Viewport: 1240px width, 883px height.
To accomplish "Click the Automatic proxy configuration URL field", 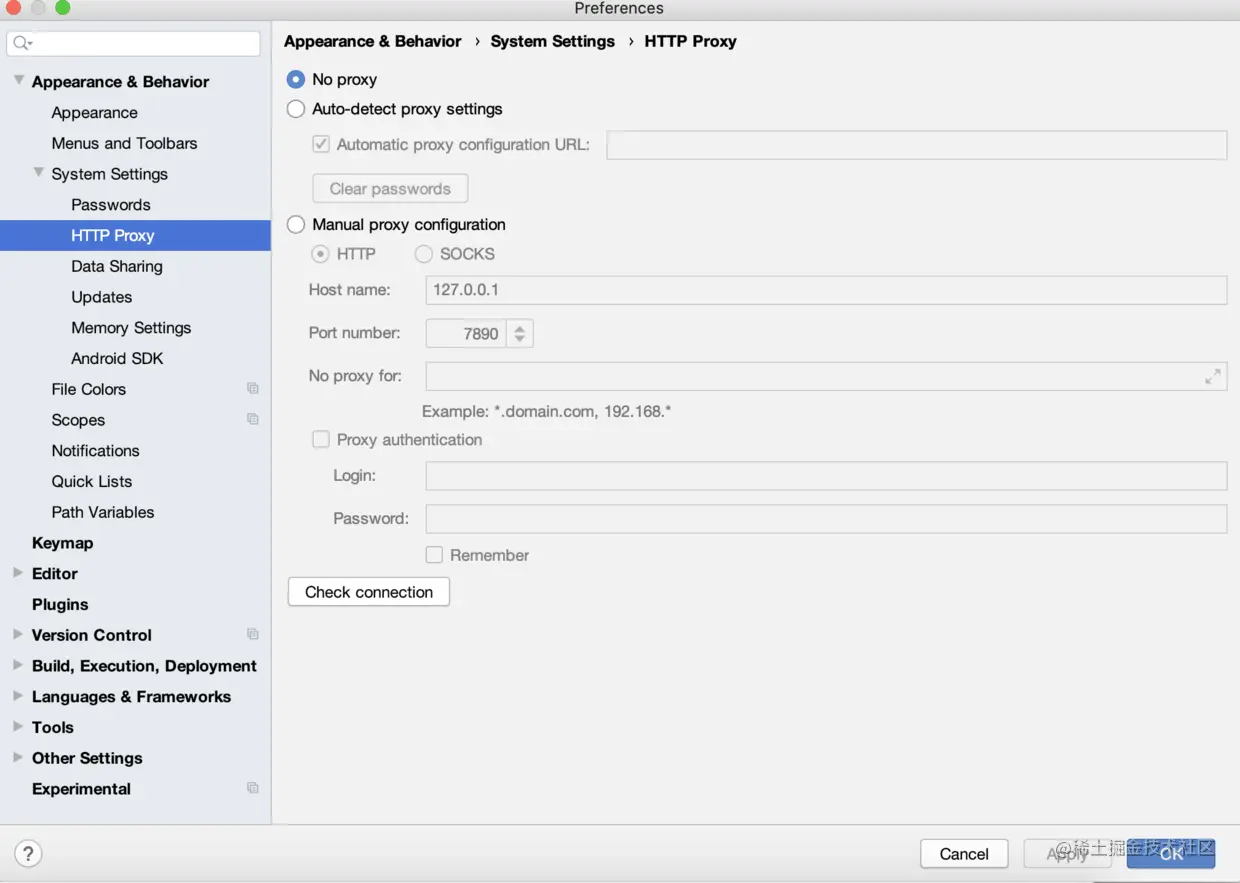I will (917, 145).
